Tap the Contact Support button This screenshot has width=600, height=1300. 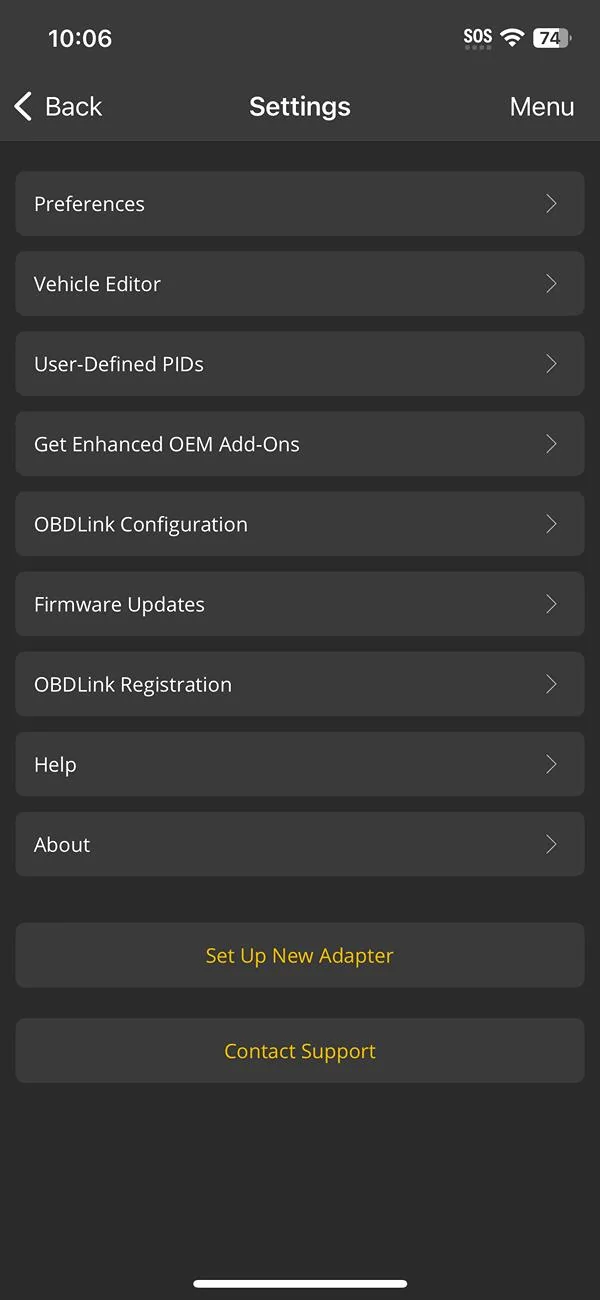[x=300, y=1051]
